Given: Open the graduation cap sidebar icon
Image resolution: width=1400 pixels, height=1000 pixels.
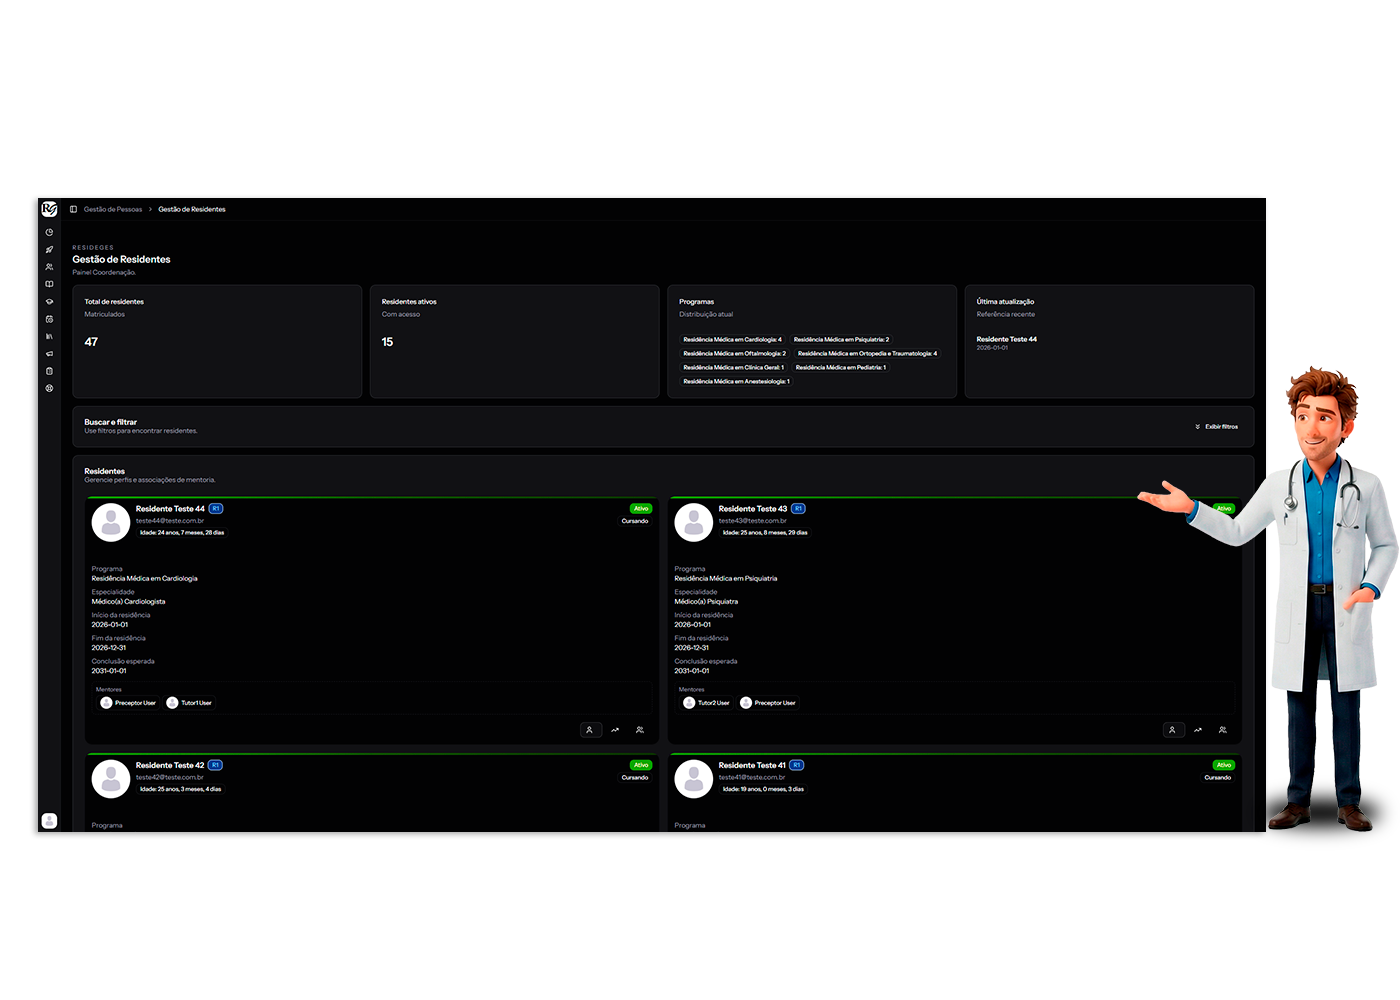Looking at the screenshot, I should pos(49,302).
